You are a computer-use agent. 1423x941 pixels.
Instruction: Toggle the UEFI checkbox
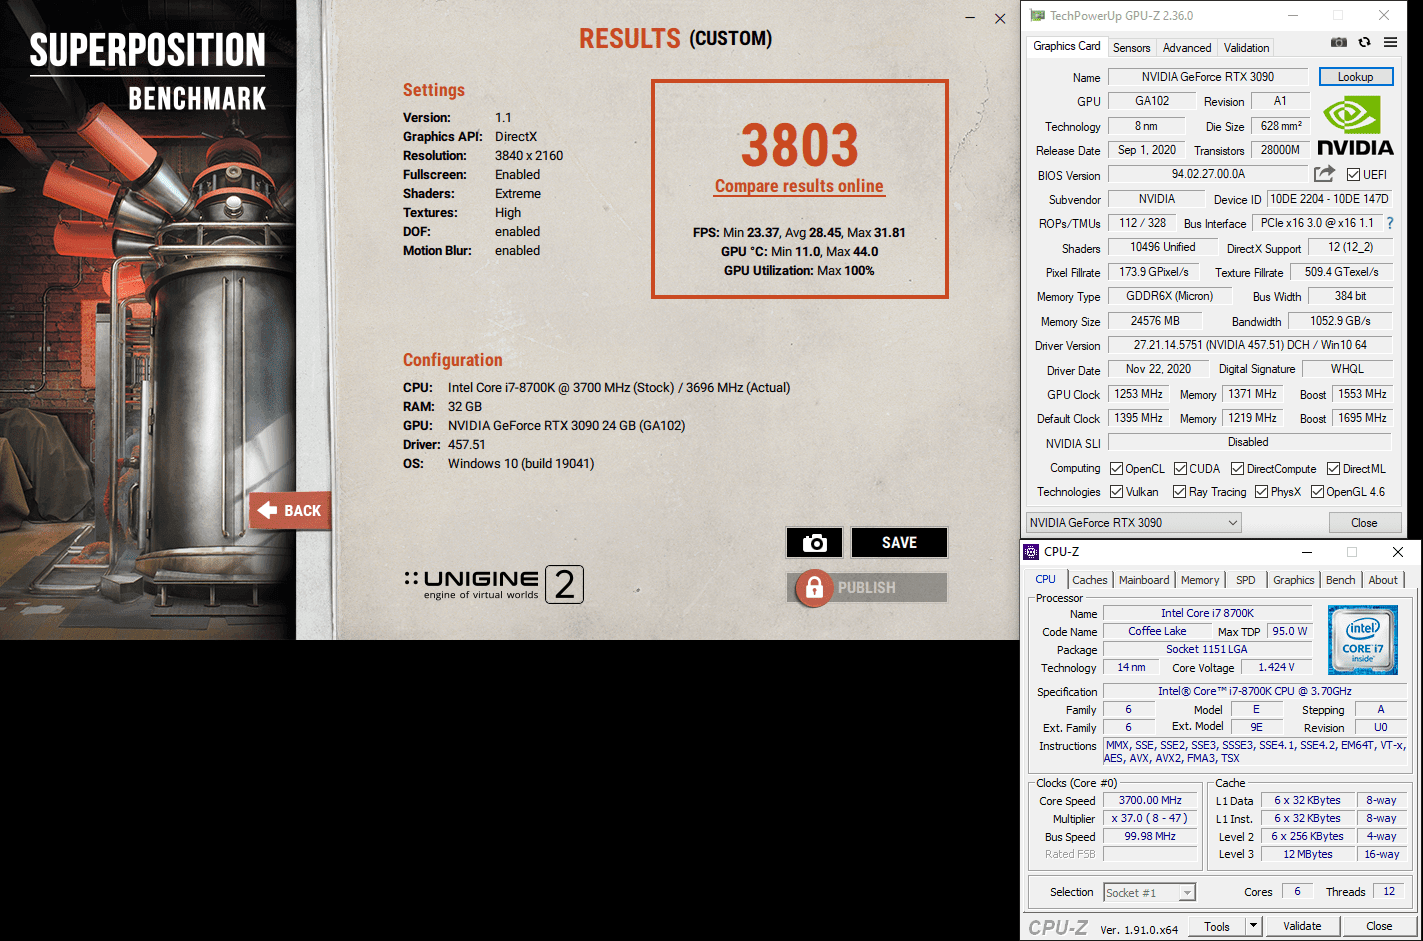click(x=1353, y=175)
